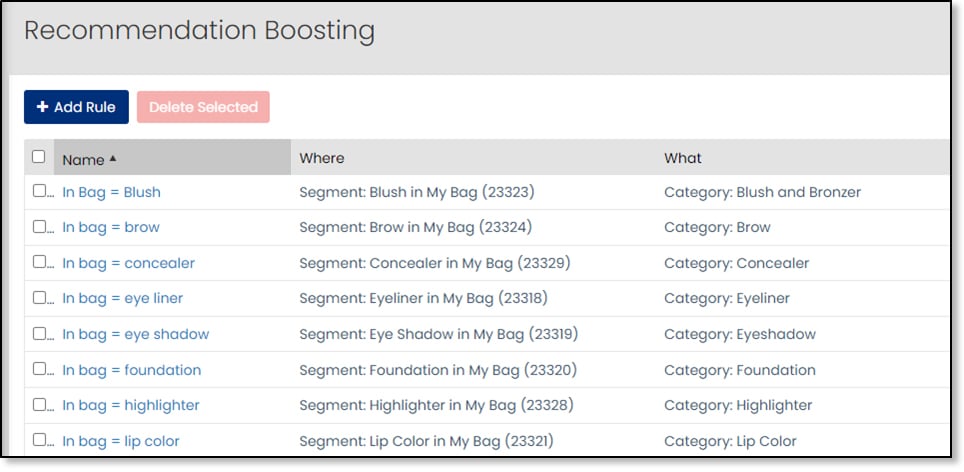
Task: Tick the In bag = concealer checkbox
Action: point(39,262)
